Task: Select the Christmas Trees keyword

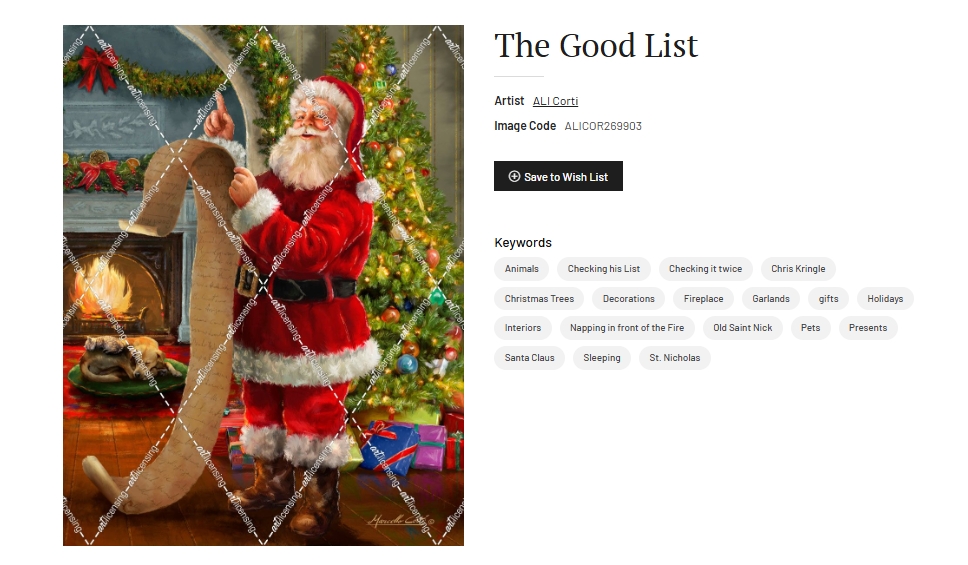Action: click(x=539, y=298)
